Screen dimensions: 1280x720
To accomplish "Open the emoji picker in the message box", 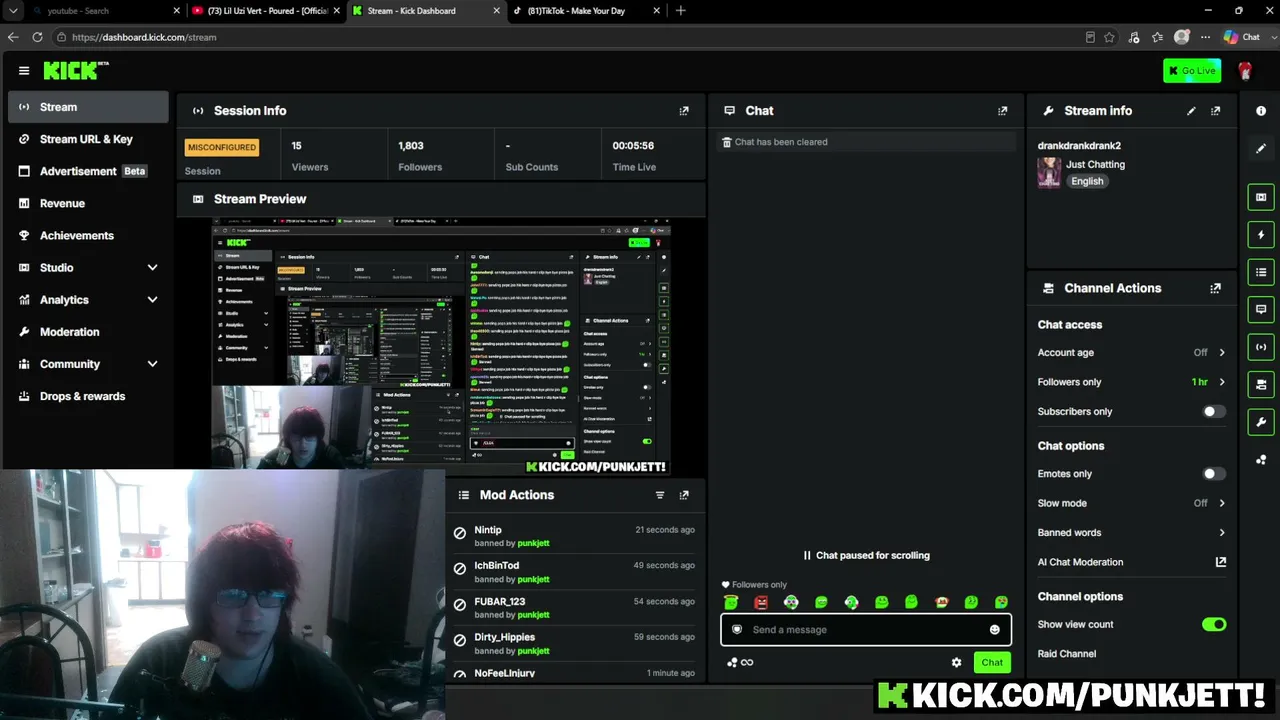I will pos(995,630).
